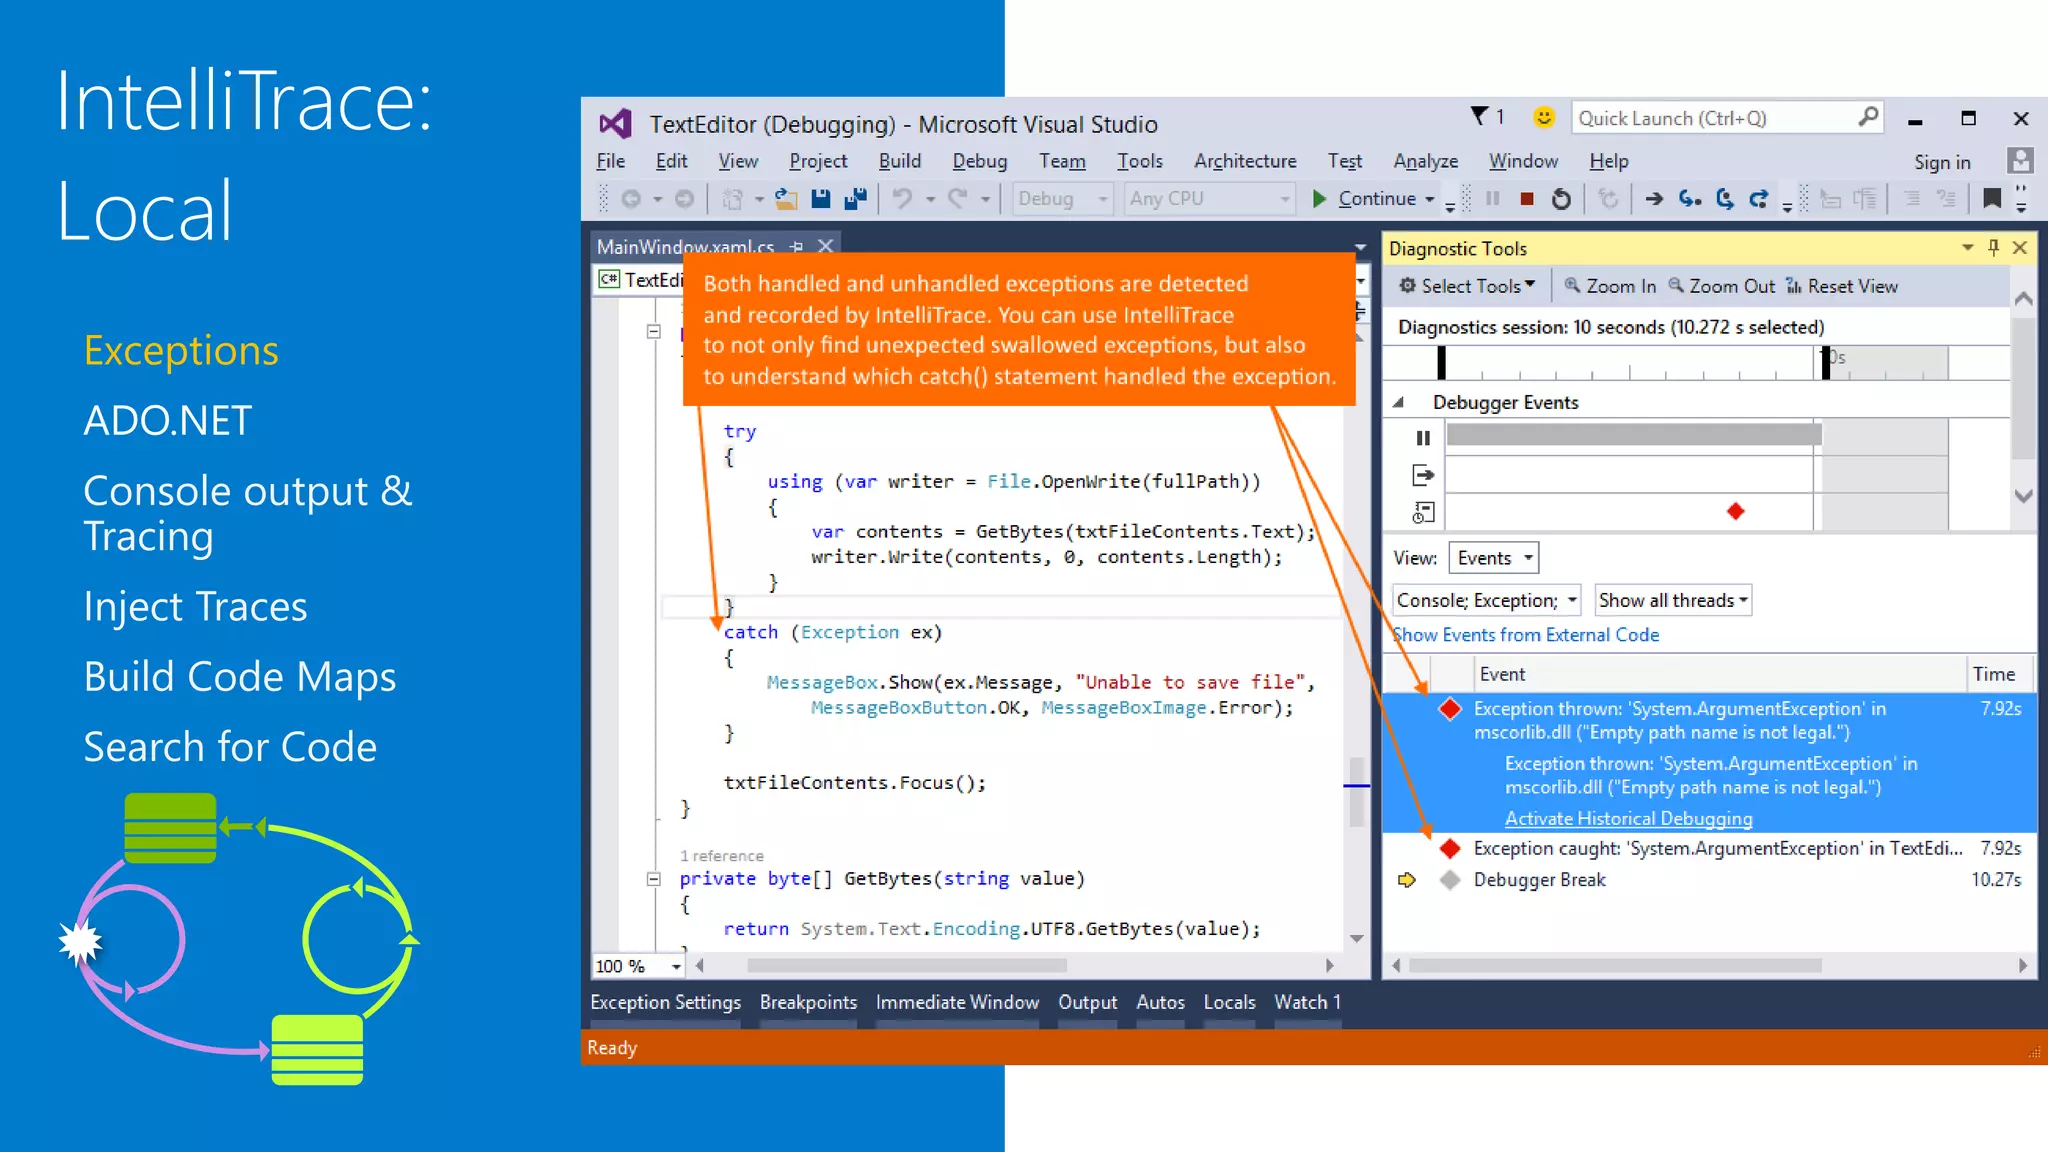The height and width of the screenshot is (1152, 2048).
Task: Collapse the upper code region outline box
Action: tap(653, 332)
